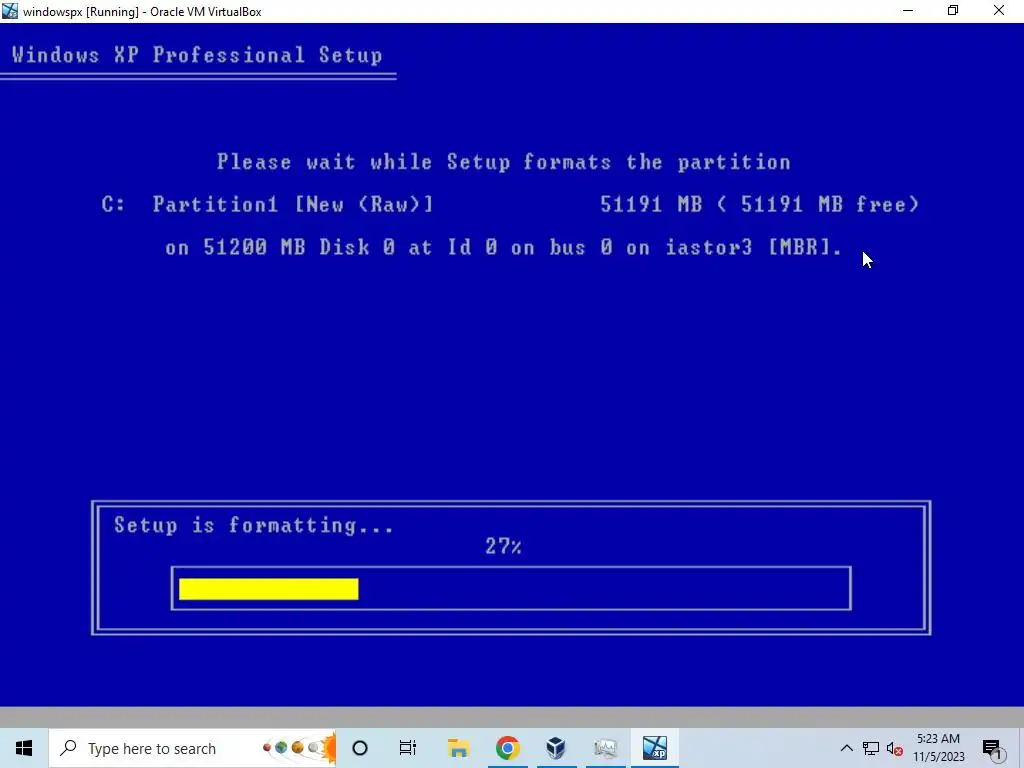
Task: Open the clock showing 5:23 AM
Action: pyautogui.click(x=938, y=748)
